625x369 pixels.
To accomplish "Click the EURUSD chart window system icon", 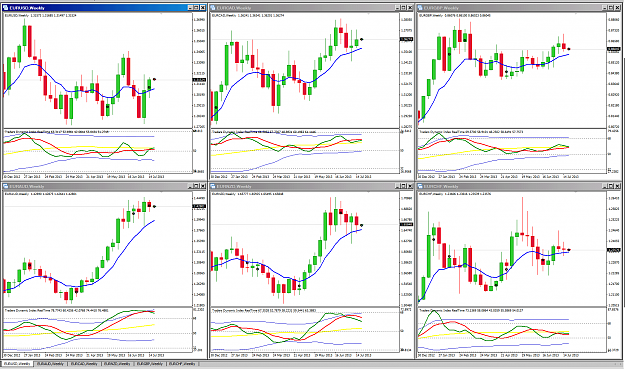I will click(6, 8).
